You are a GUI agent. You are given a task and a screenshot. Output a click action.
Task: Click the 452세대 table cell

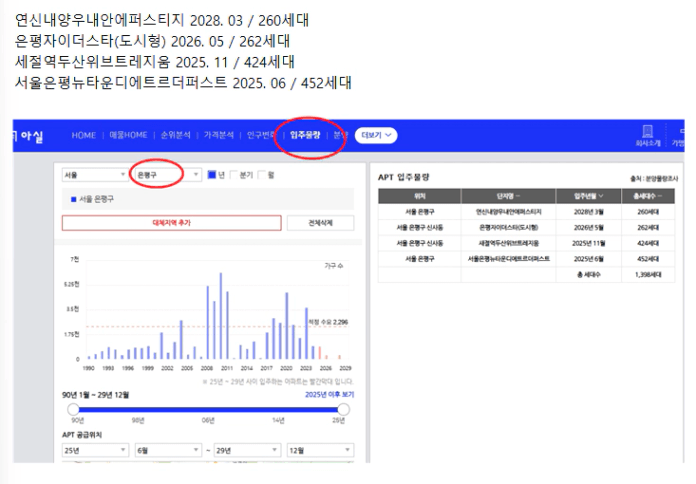(648, 258)
